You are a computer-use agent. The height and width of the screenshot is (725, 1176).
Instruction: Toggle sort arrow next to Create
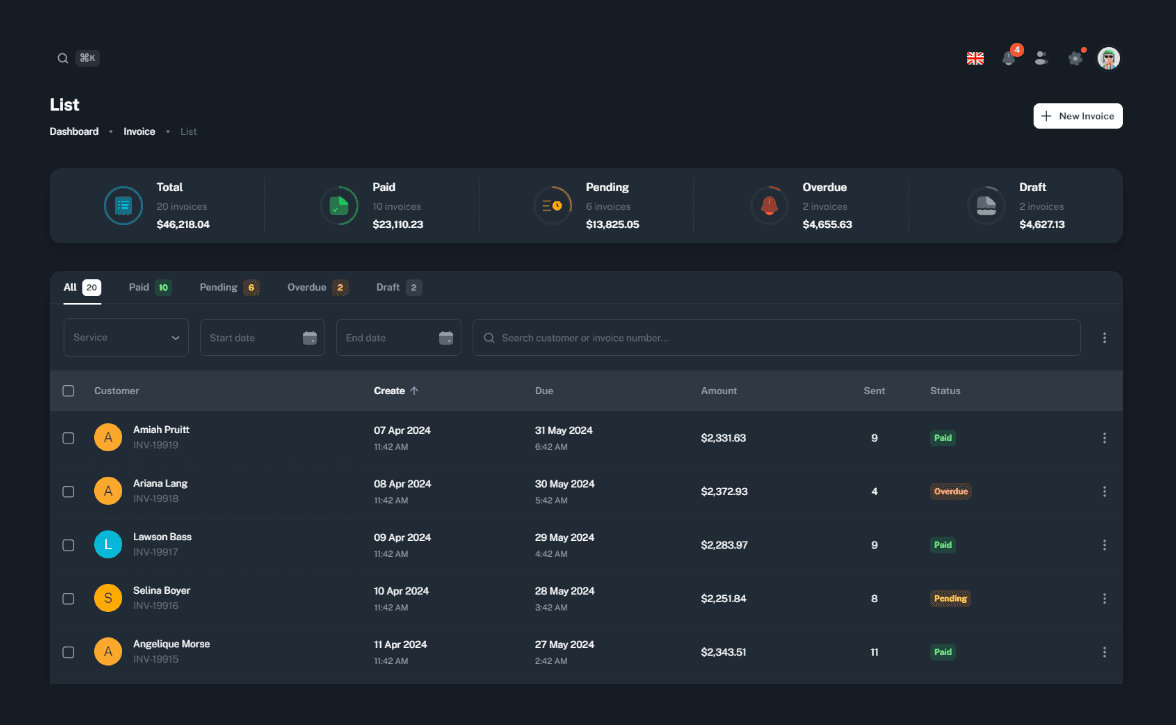[x=414, y=391]
